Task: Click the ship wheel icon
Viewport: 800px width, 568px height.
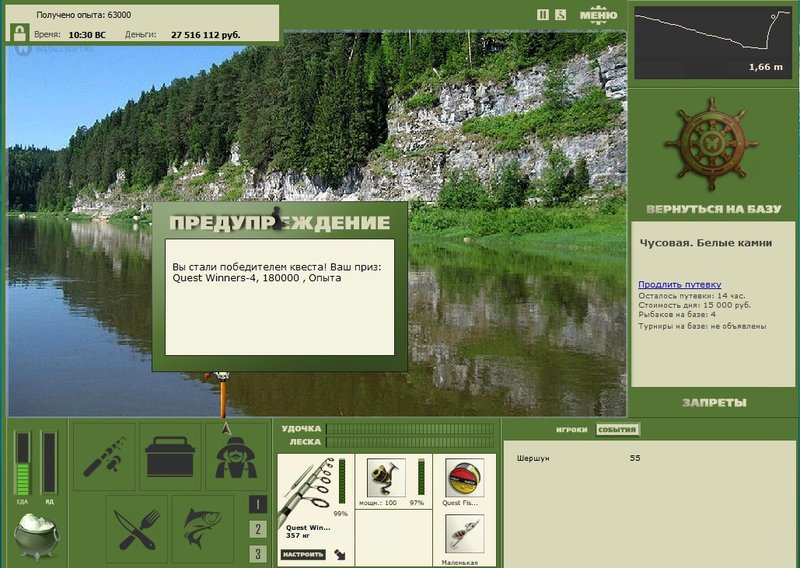Action: coord(712,145)
